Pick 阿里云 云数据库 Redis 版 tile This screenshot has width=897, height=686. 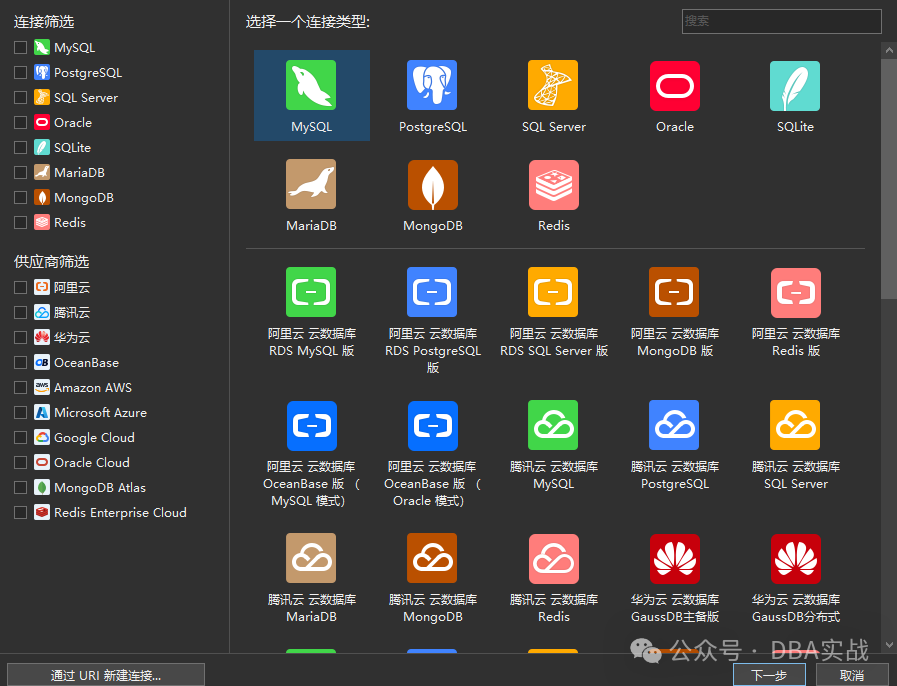pos(795,312)
